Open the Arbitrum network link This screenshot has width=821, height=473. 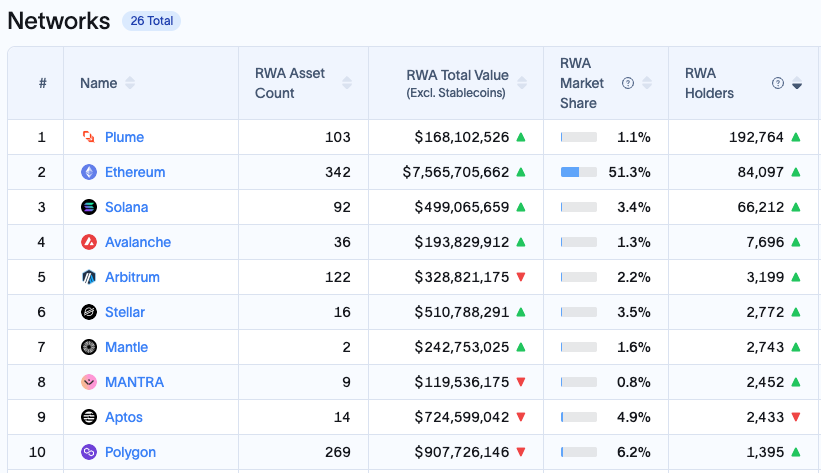point(132,277)
